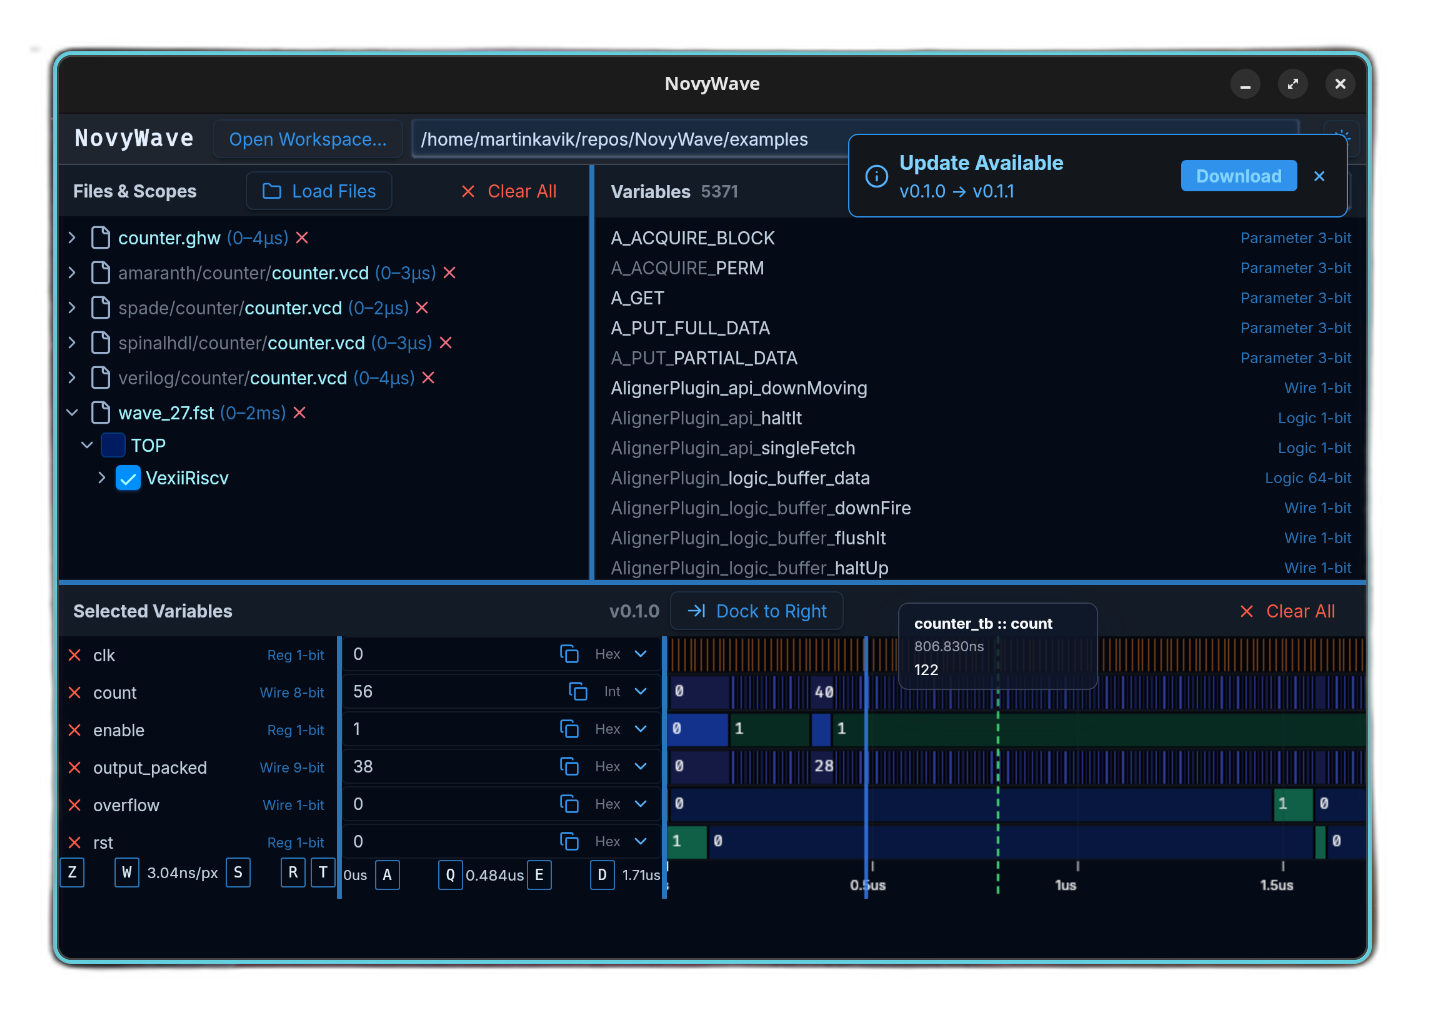Open a workspace via Open Workspace...
1431x1022 pixels.
tap(308, 139)
